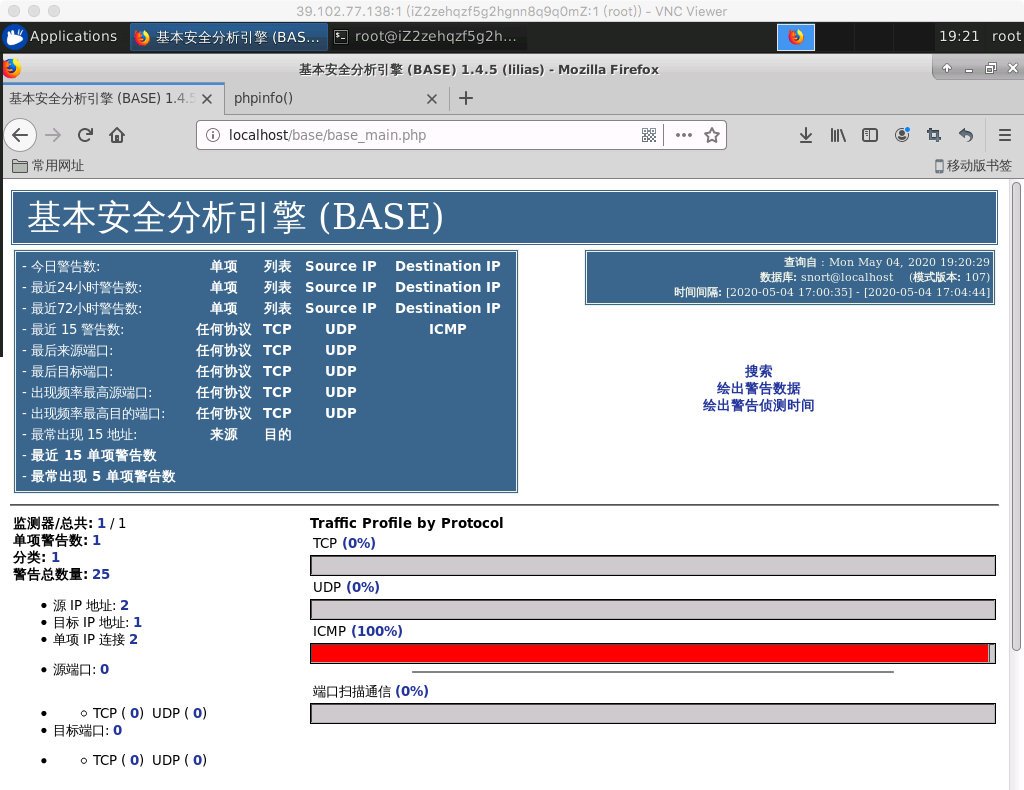Open 单项 for 今日警告数 row
1024x790 pixels.
pyautogui.click(x=223, y=266)
